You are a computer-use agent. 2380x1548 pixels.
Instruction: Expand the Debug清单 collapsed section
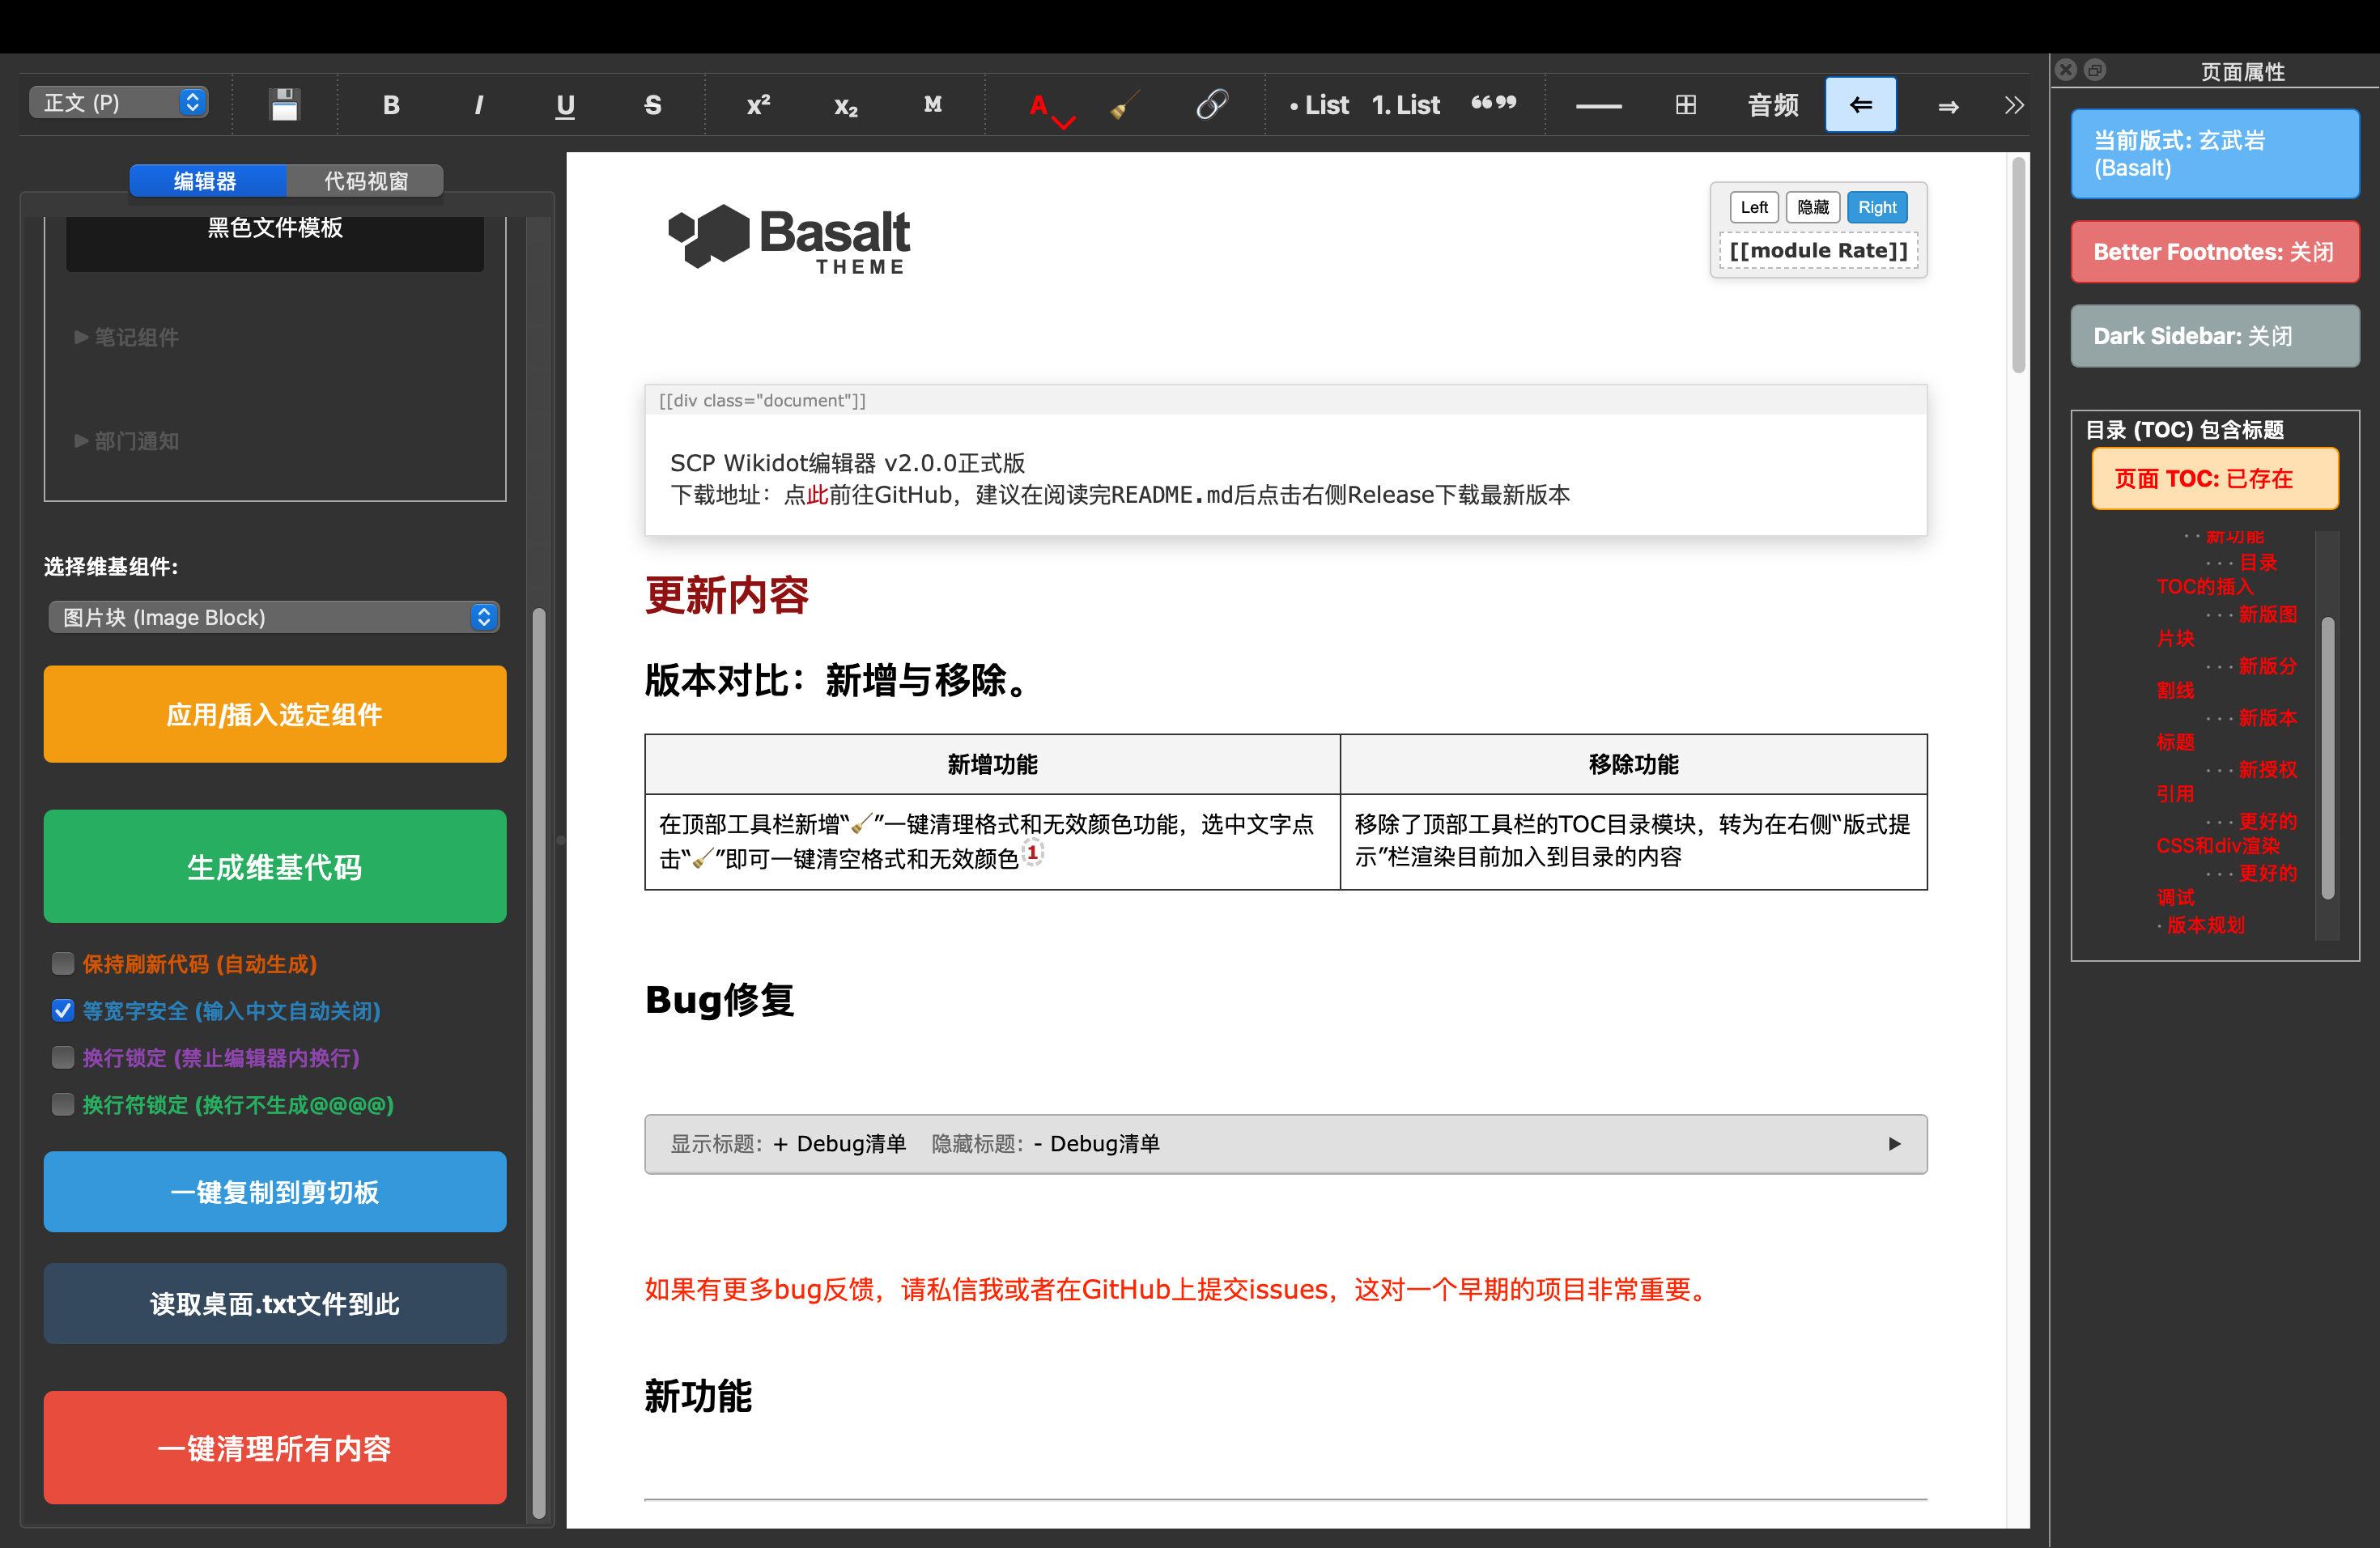pyautogui.click(x=1894, y=1144)
